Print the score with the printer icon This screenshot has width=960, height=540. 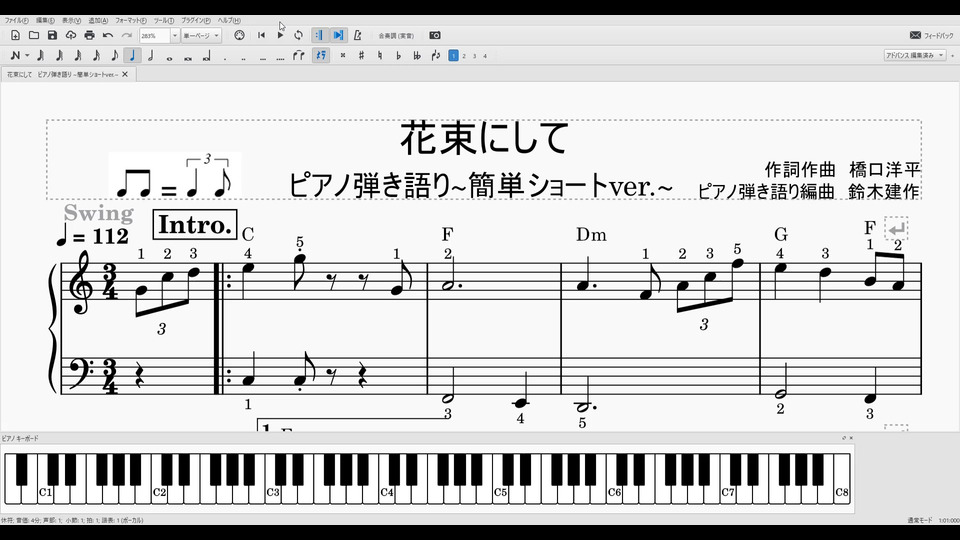pyautogui.click(x=89, y=36)
